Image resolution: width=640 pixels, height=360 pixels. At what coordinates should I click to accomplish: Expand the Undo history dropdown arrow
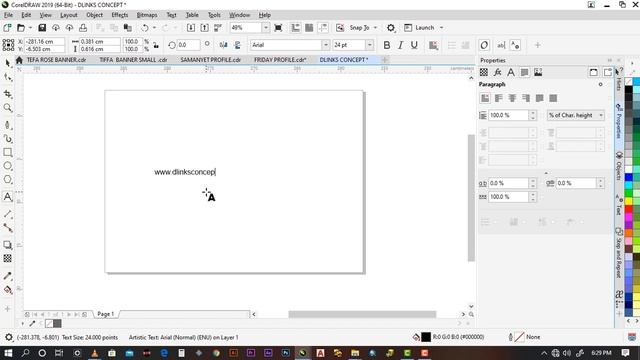(x=154, y=28)
